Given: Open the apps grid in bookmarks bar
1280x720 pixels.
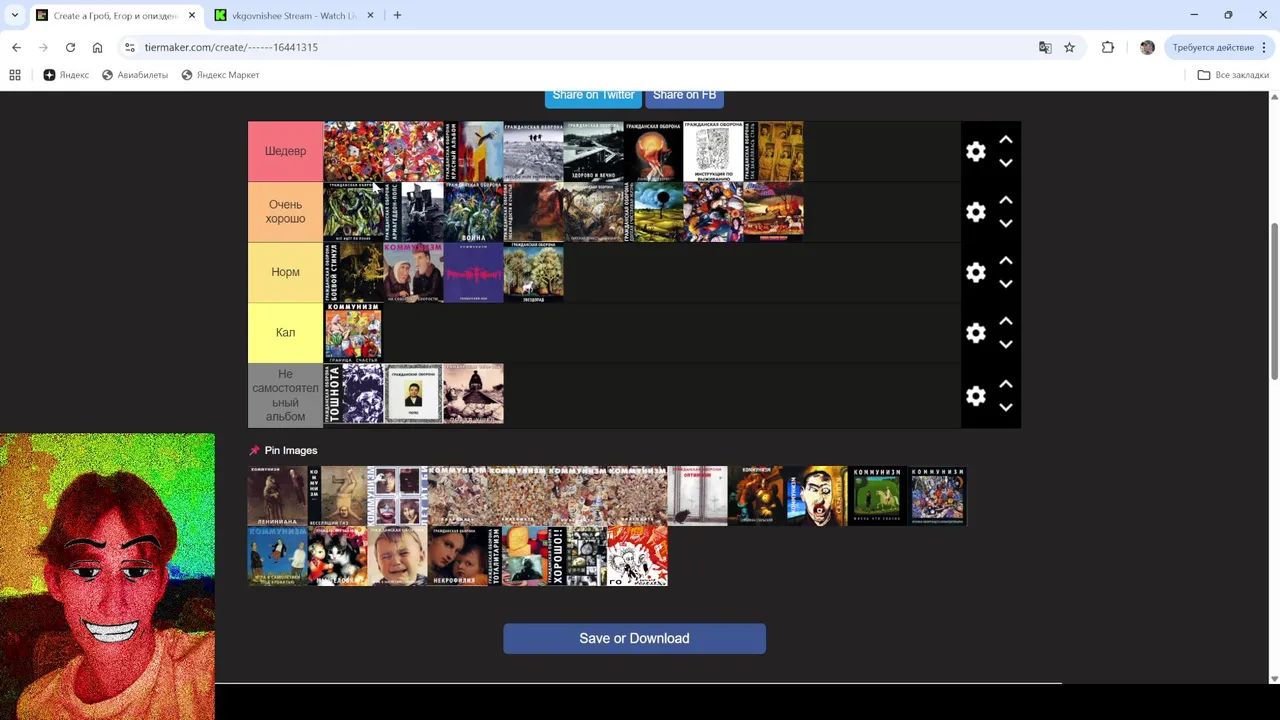Looking at the screenshot, I should tap(15, 75).
